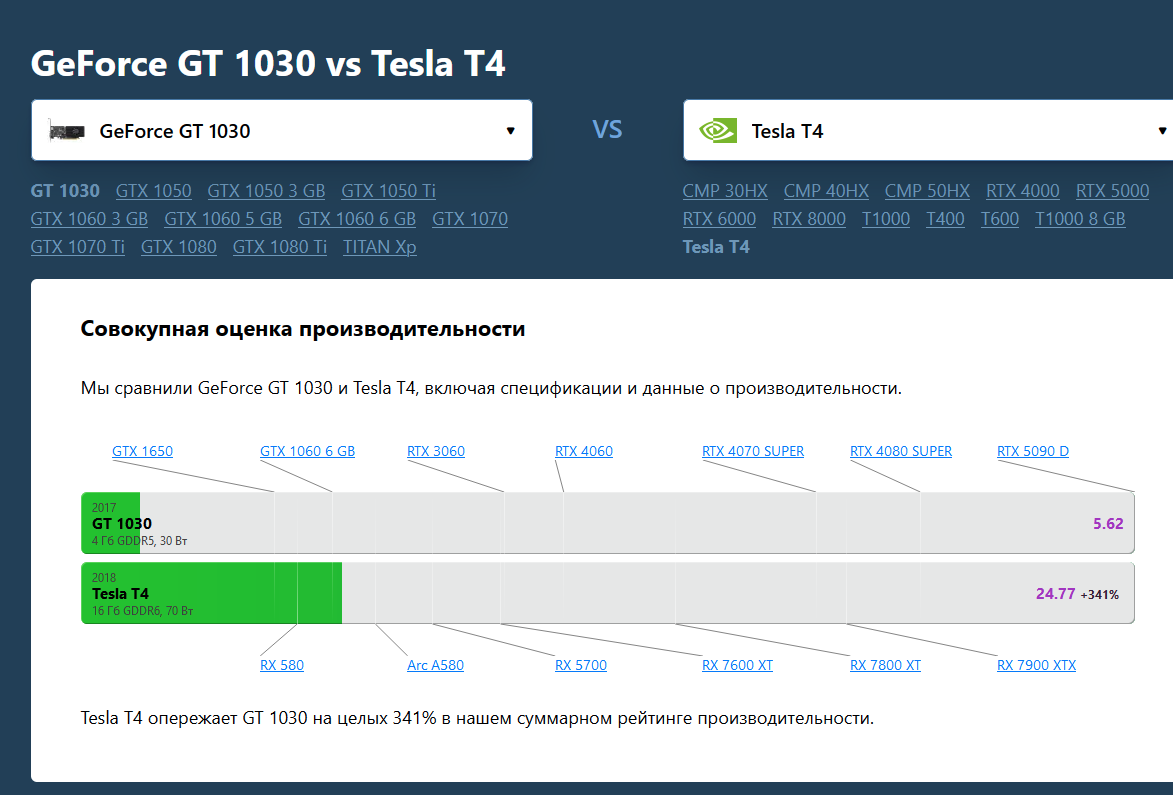Open RTX 4080 SUPER chart marker link
1173x795 pixels.
pyautogui.click(x=901, y=451)
